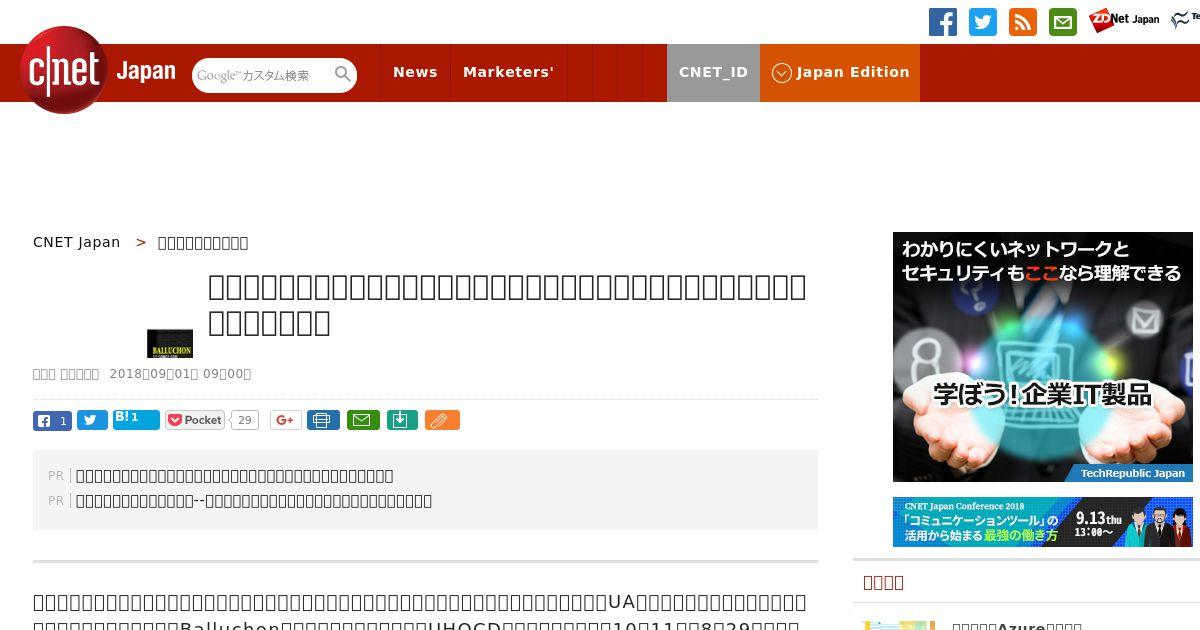Open the CNET_ID tab
The width and height of the screenshot is (1200, 630).
point(713,72)
